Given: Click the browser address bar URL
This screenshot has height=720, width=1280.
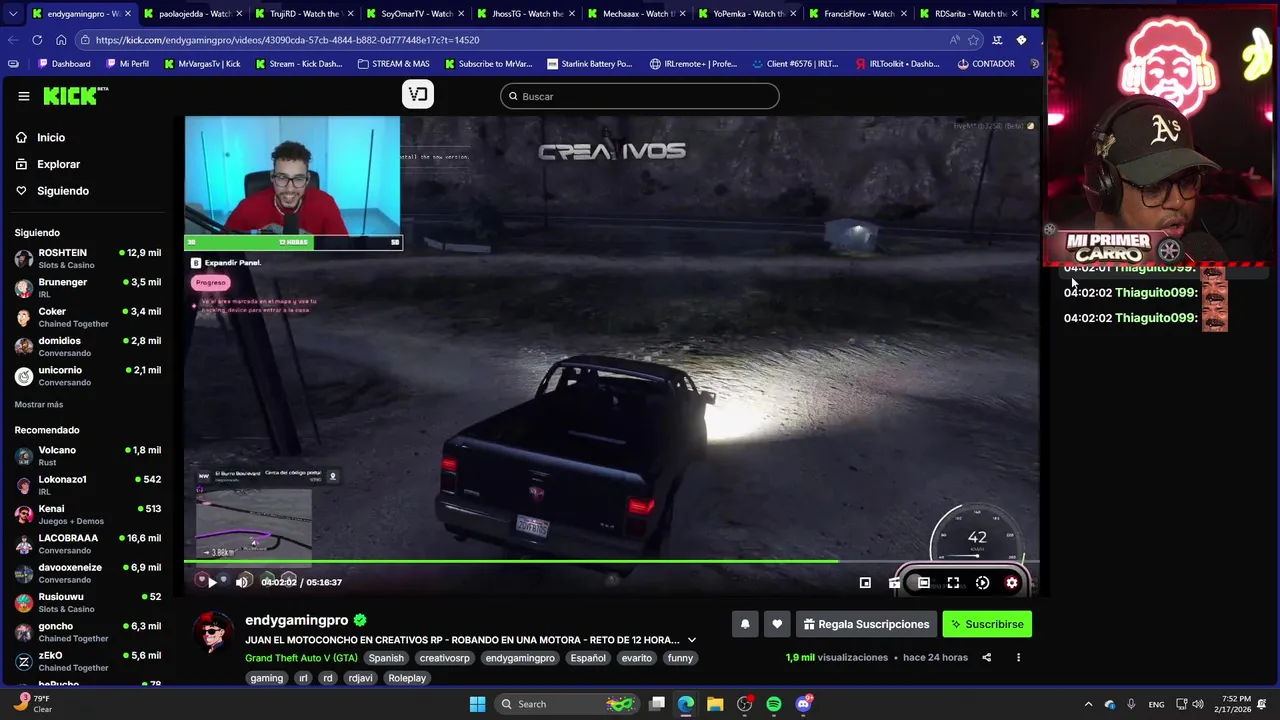Looking at the screenshot, I should coord(288,40).
